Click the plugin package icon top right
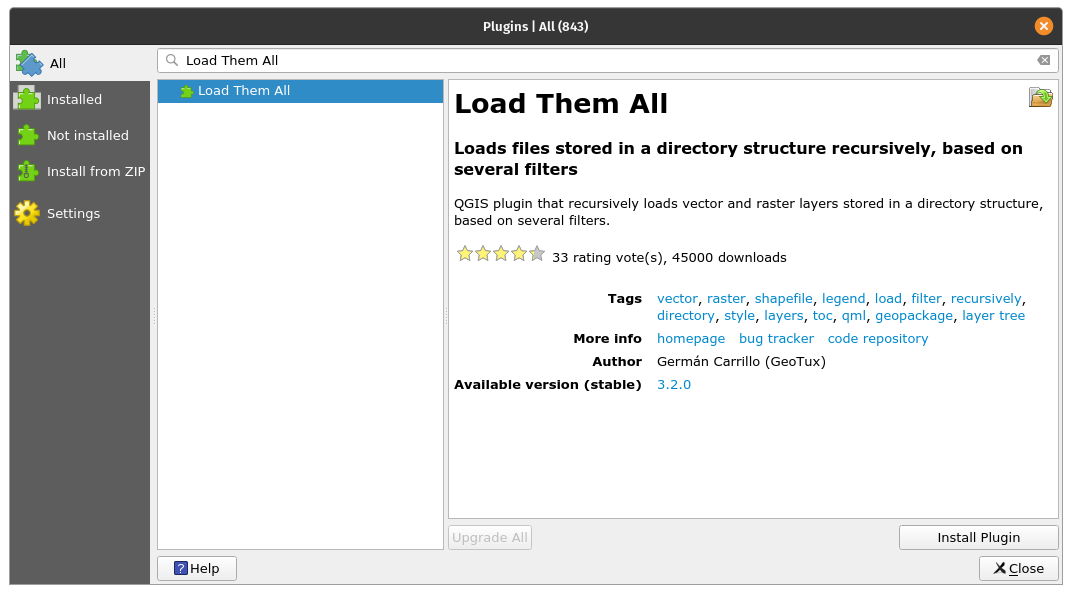 pos(1040,97)
